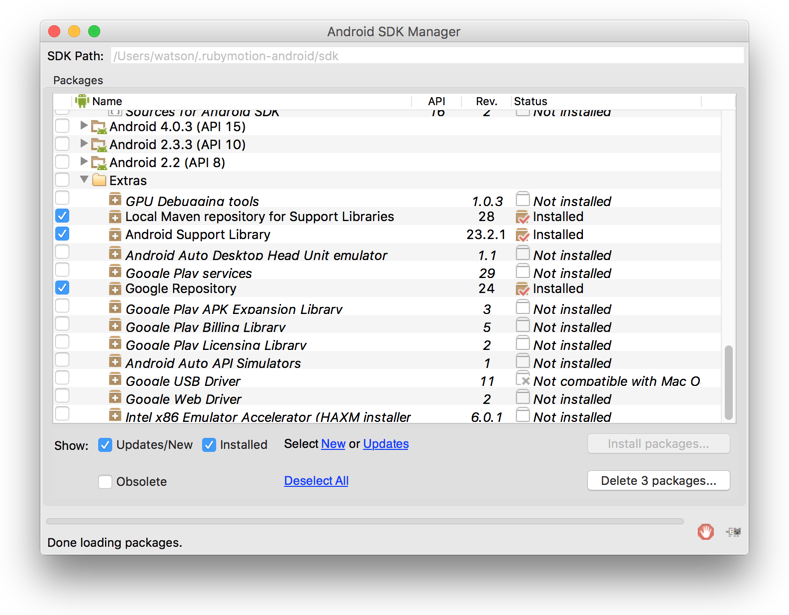Click the package icon for Google USB Driver
The height and width of the screenshot is (615, 789).
[x=115, y=379]
